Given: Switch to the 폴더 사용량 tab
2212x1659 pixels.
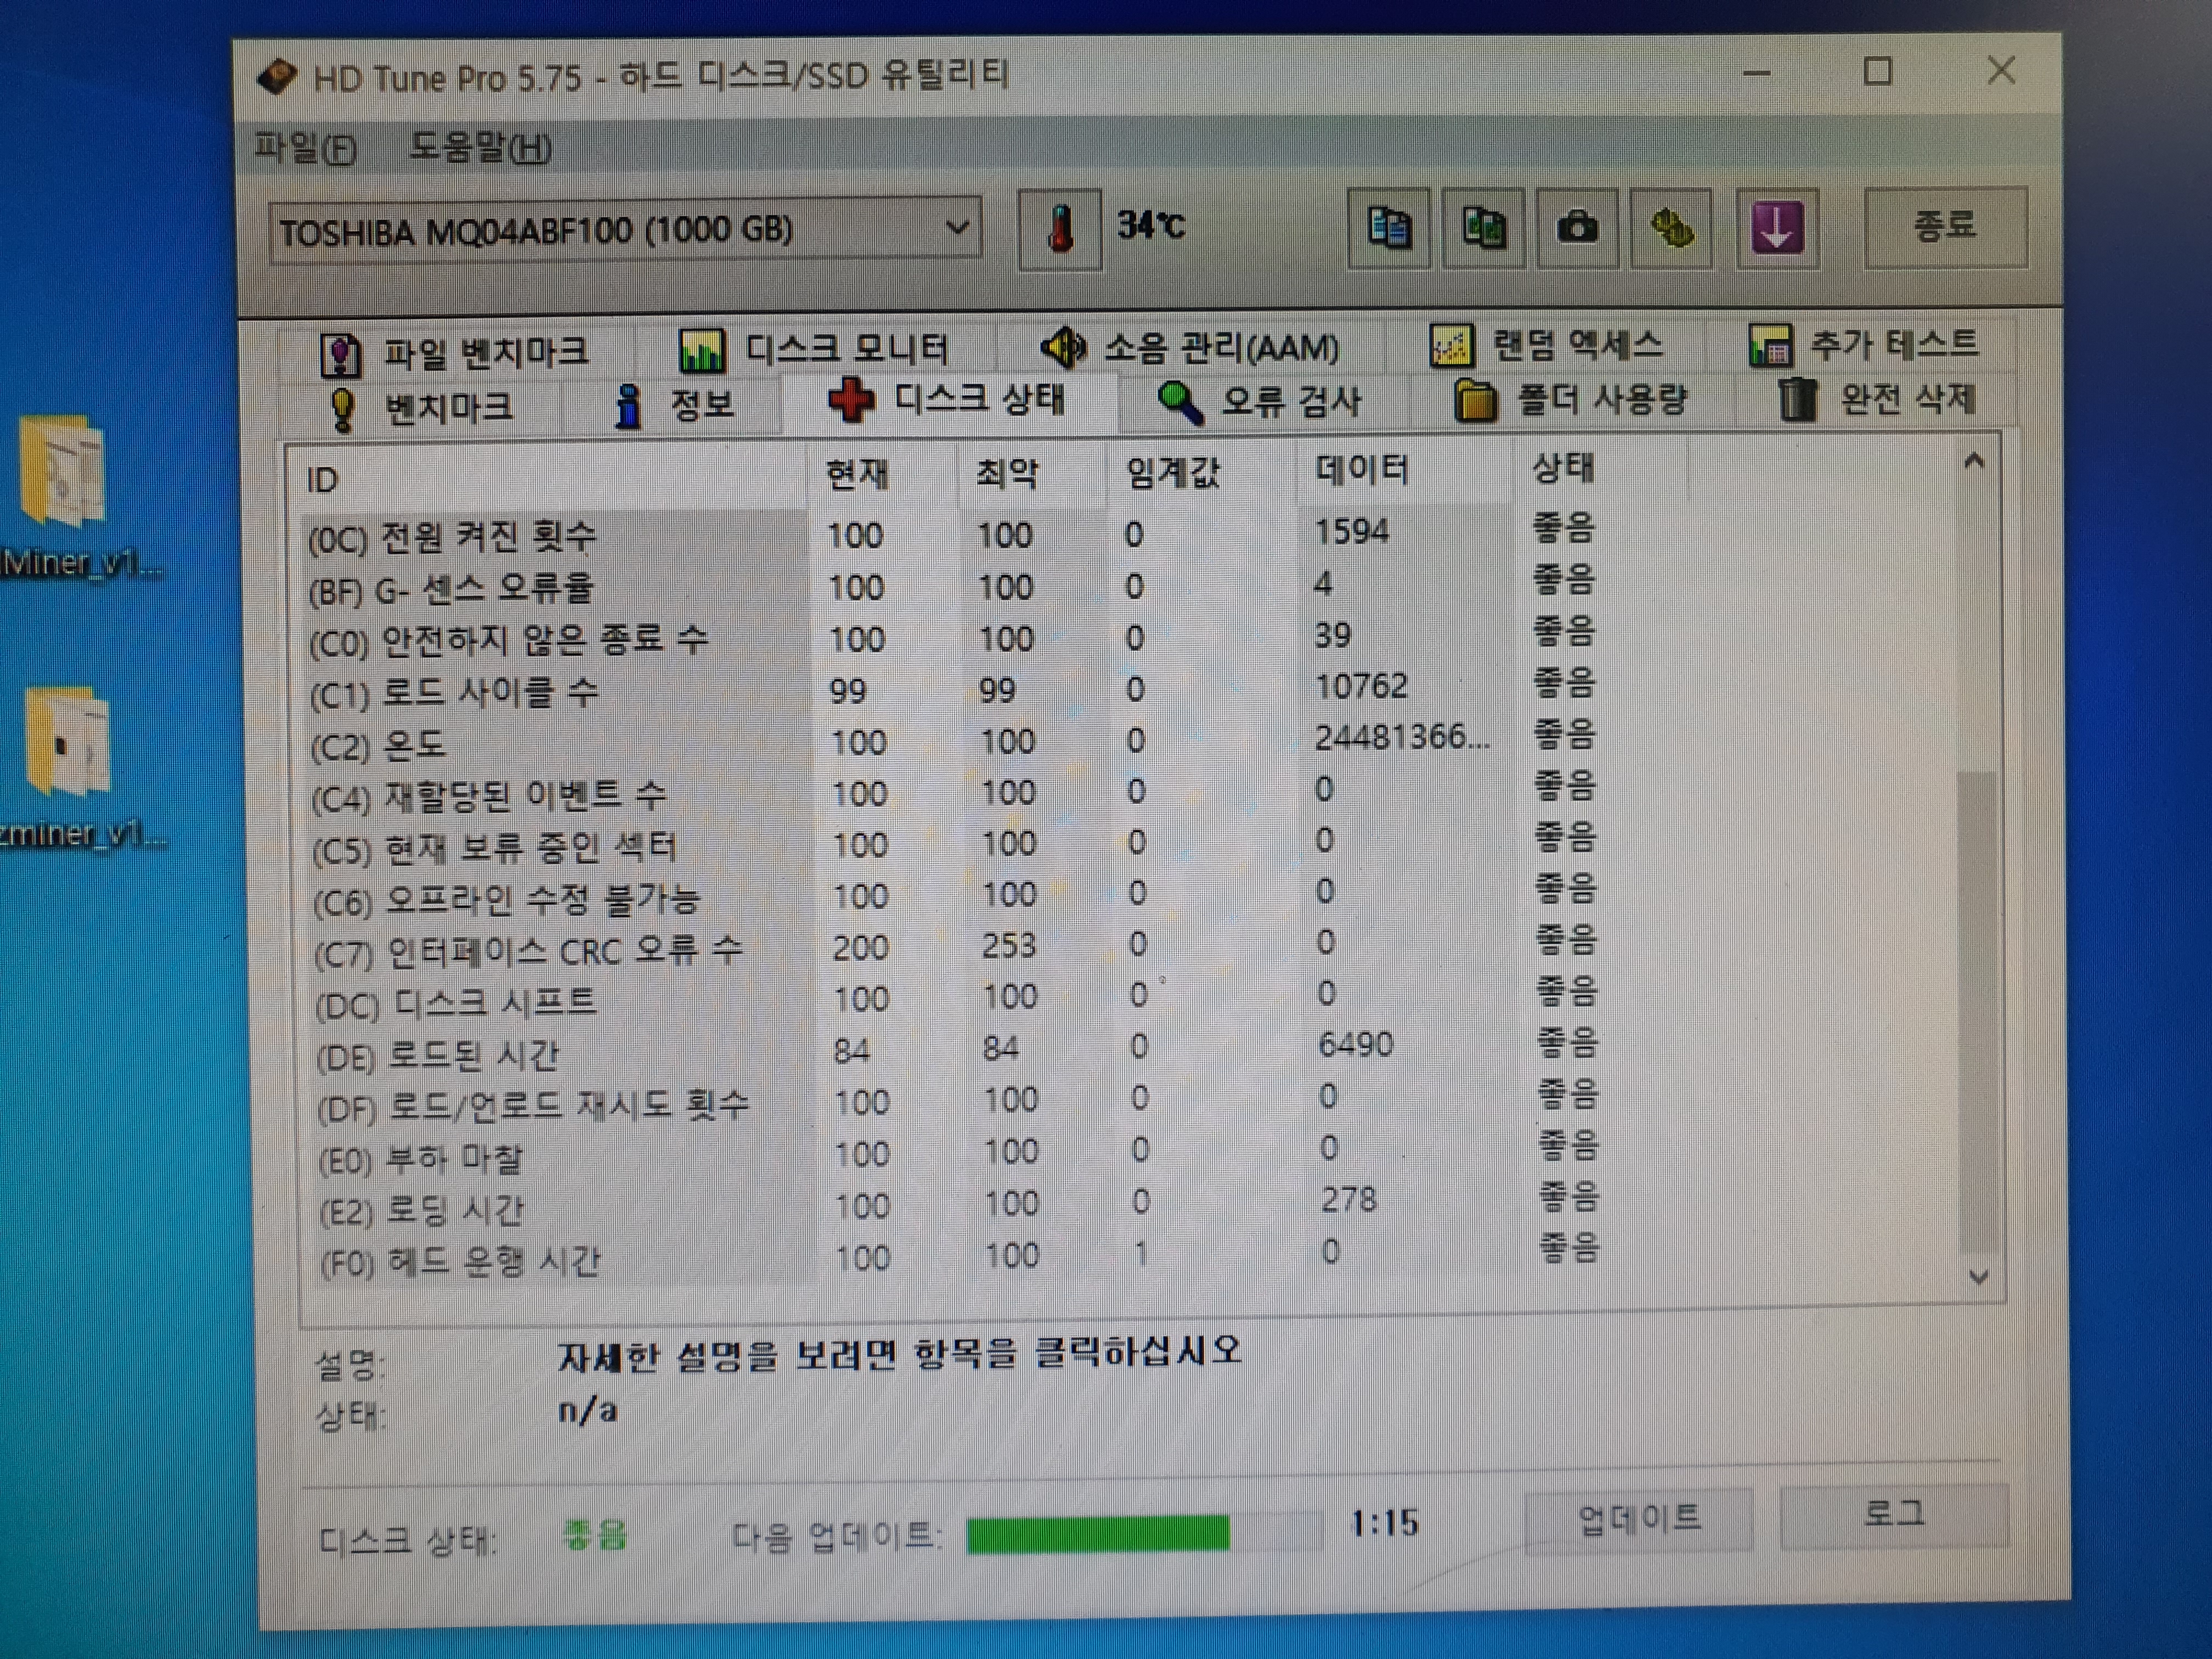Looking at the screenshot, I should tap(1571, 400).
